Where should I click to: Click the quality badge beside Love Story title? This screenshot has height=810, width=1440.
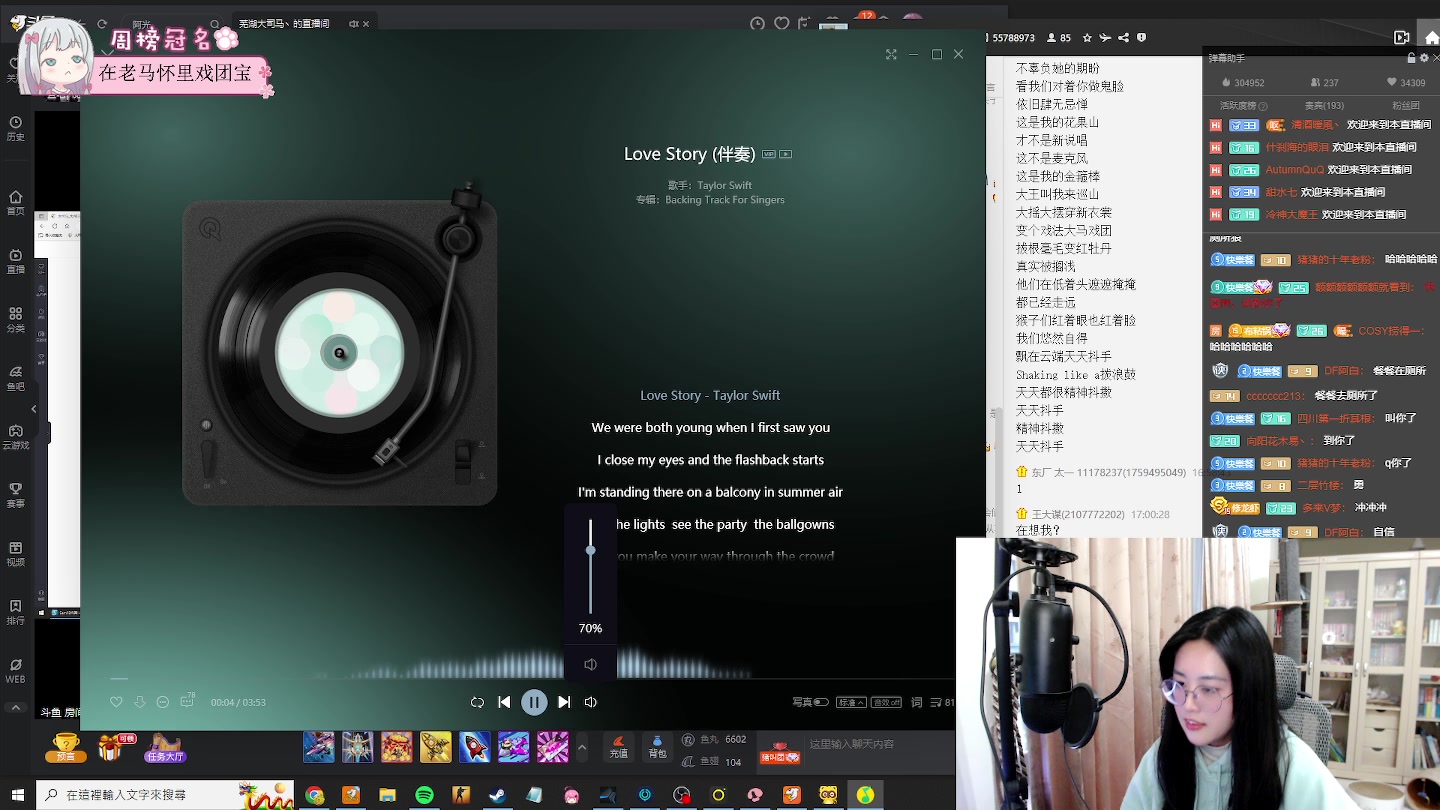(769, 154)
